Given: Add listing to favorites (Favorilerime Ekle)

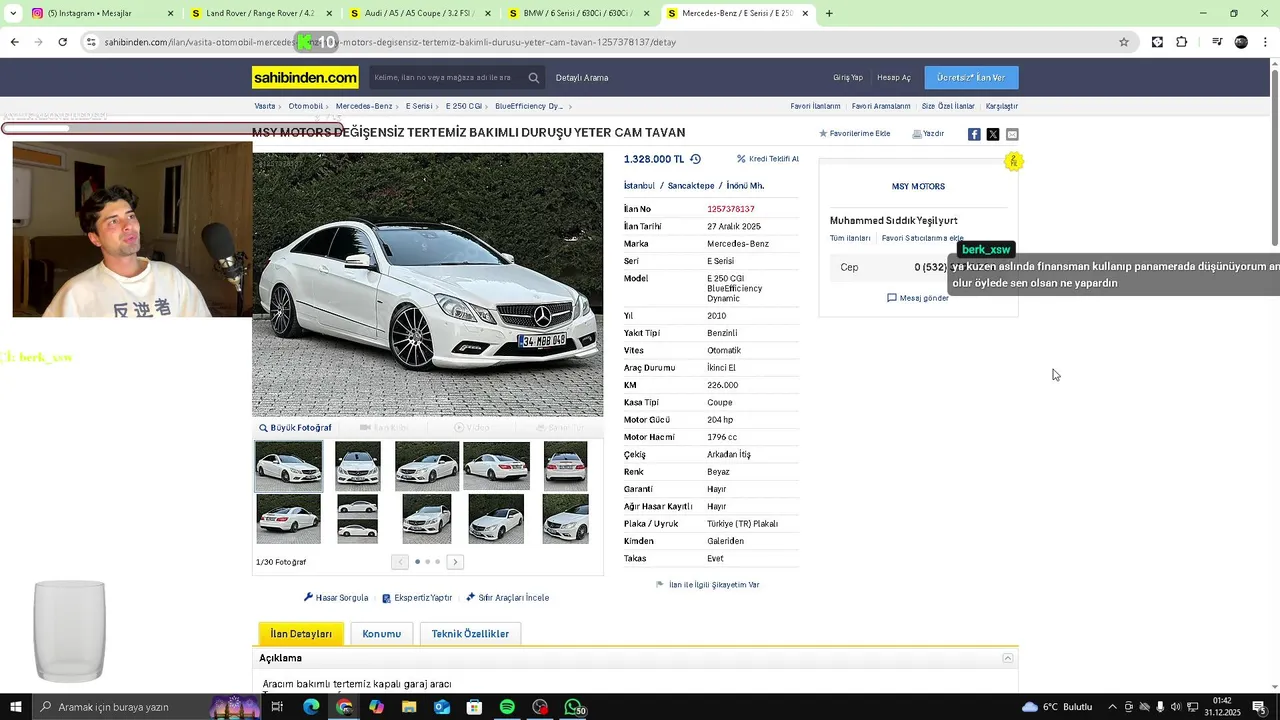Looking at the screenshot, I should (854, 134).
